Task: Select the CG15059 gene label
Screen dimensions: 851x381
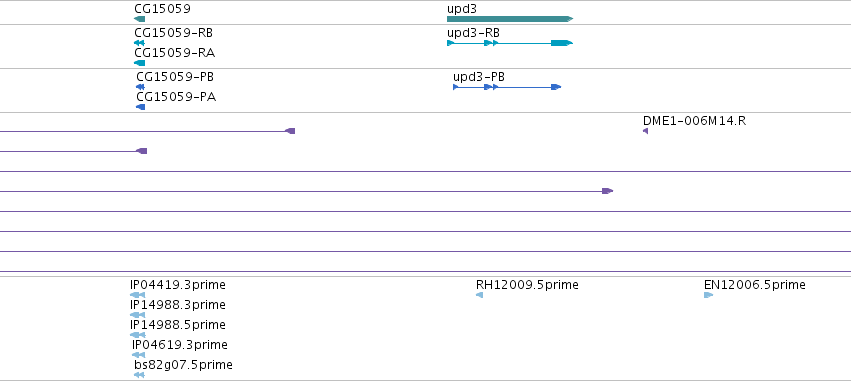Action: [162, 9]
